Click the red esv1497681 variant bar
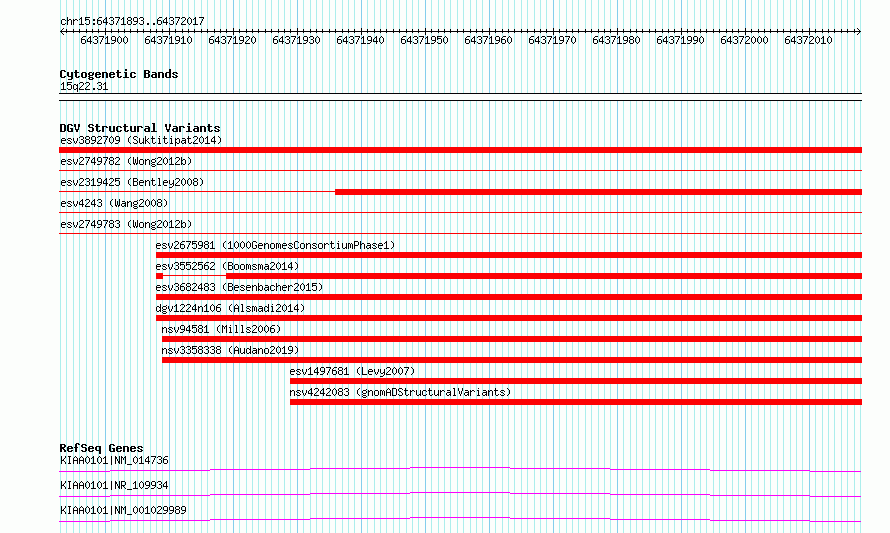Screen dimensions: 890x533 click(x=576, y=381)
